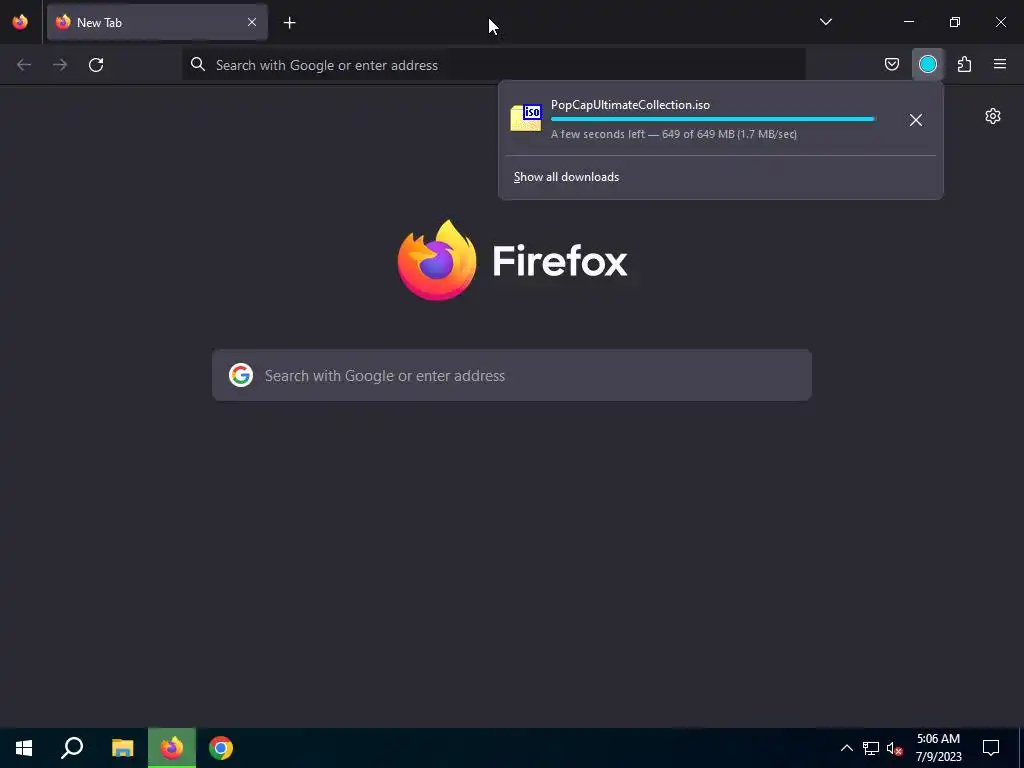This screenshot has width=1024, height=768.
Task: Click the ISO file icon in downloads
Action: click(x=526, y=118)
